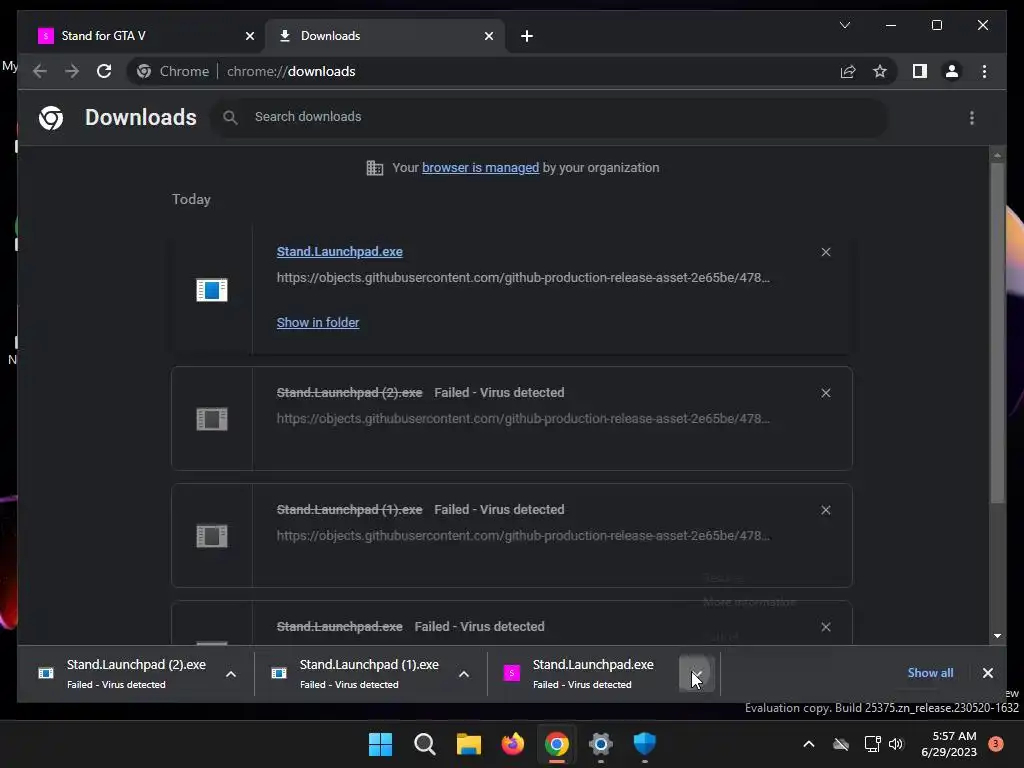Image resolution: width=1024 pixels, height=768 pixels.
Task: Open the Stand.Launchpad.exe file link
Action: click(339, 251)
